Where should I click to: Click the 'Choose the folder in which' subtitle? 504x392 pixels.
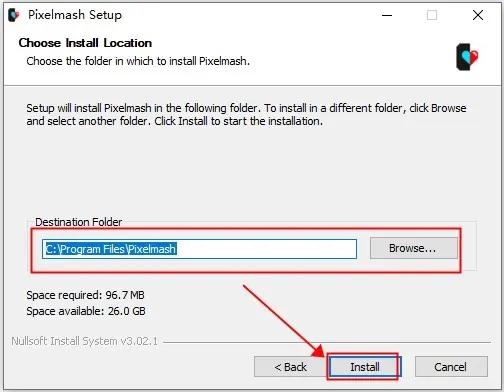(x=138, y=61)
